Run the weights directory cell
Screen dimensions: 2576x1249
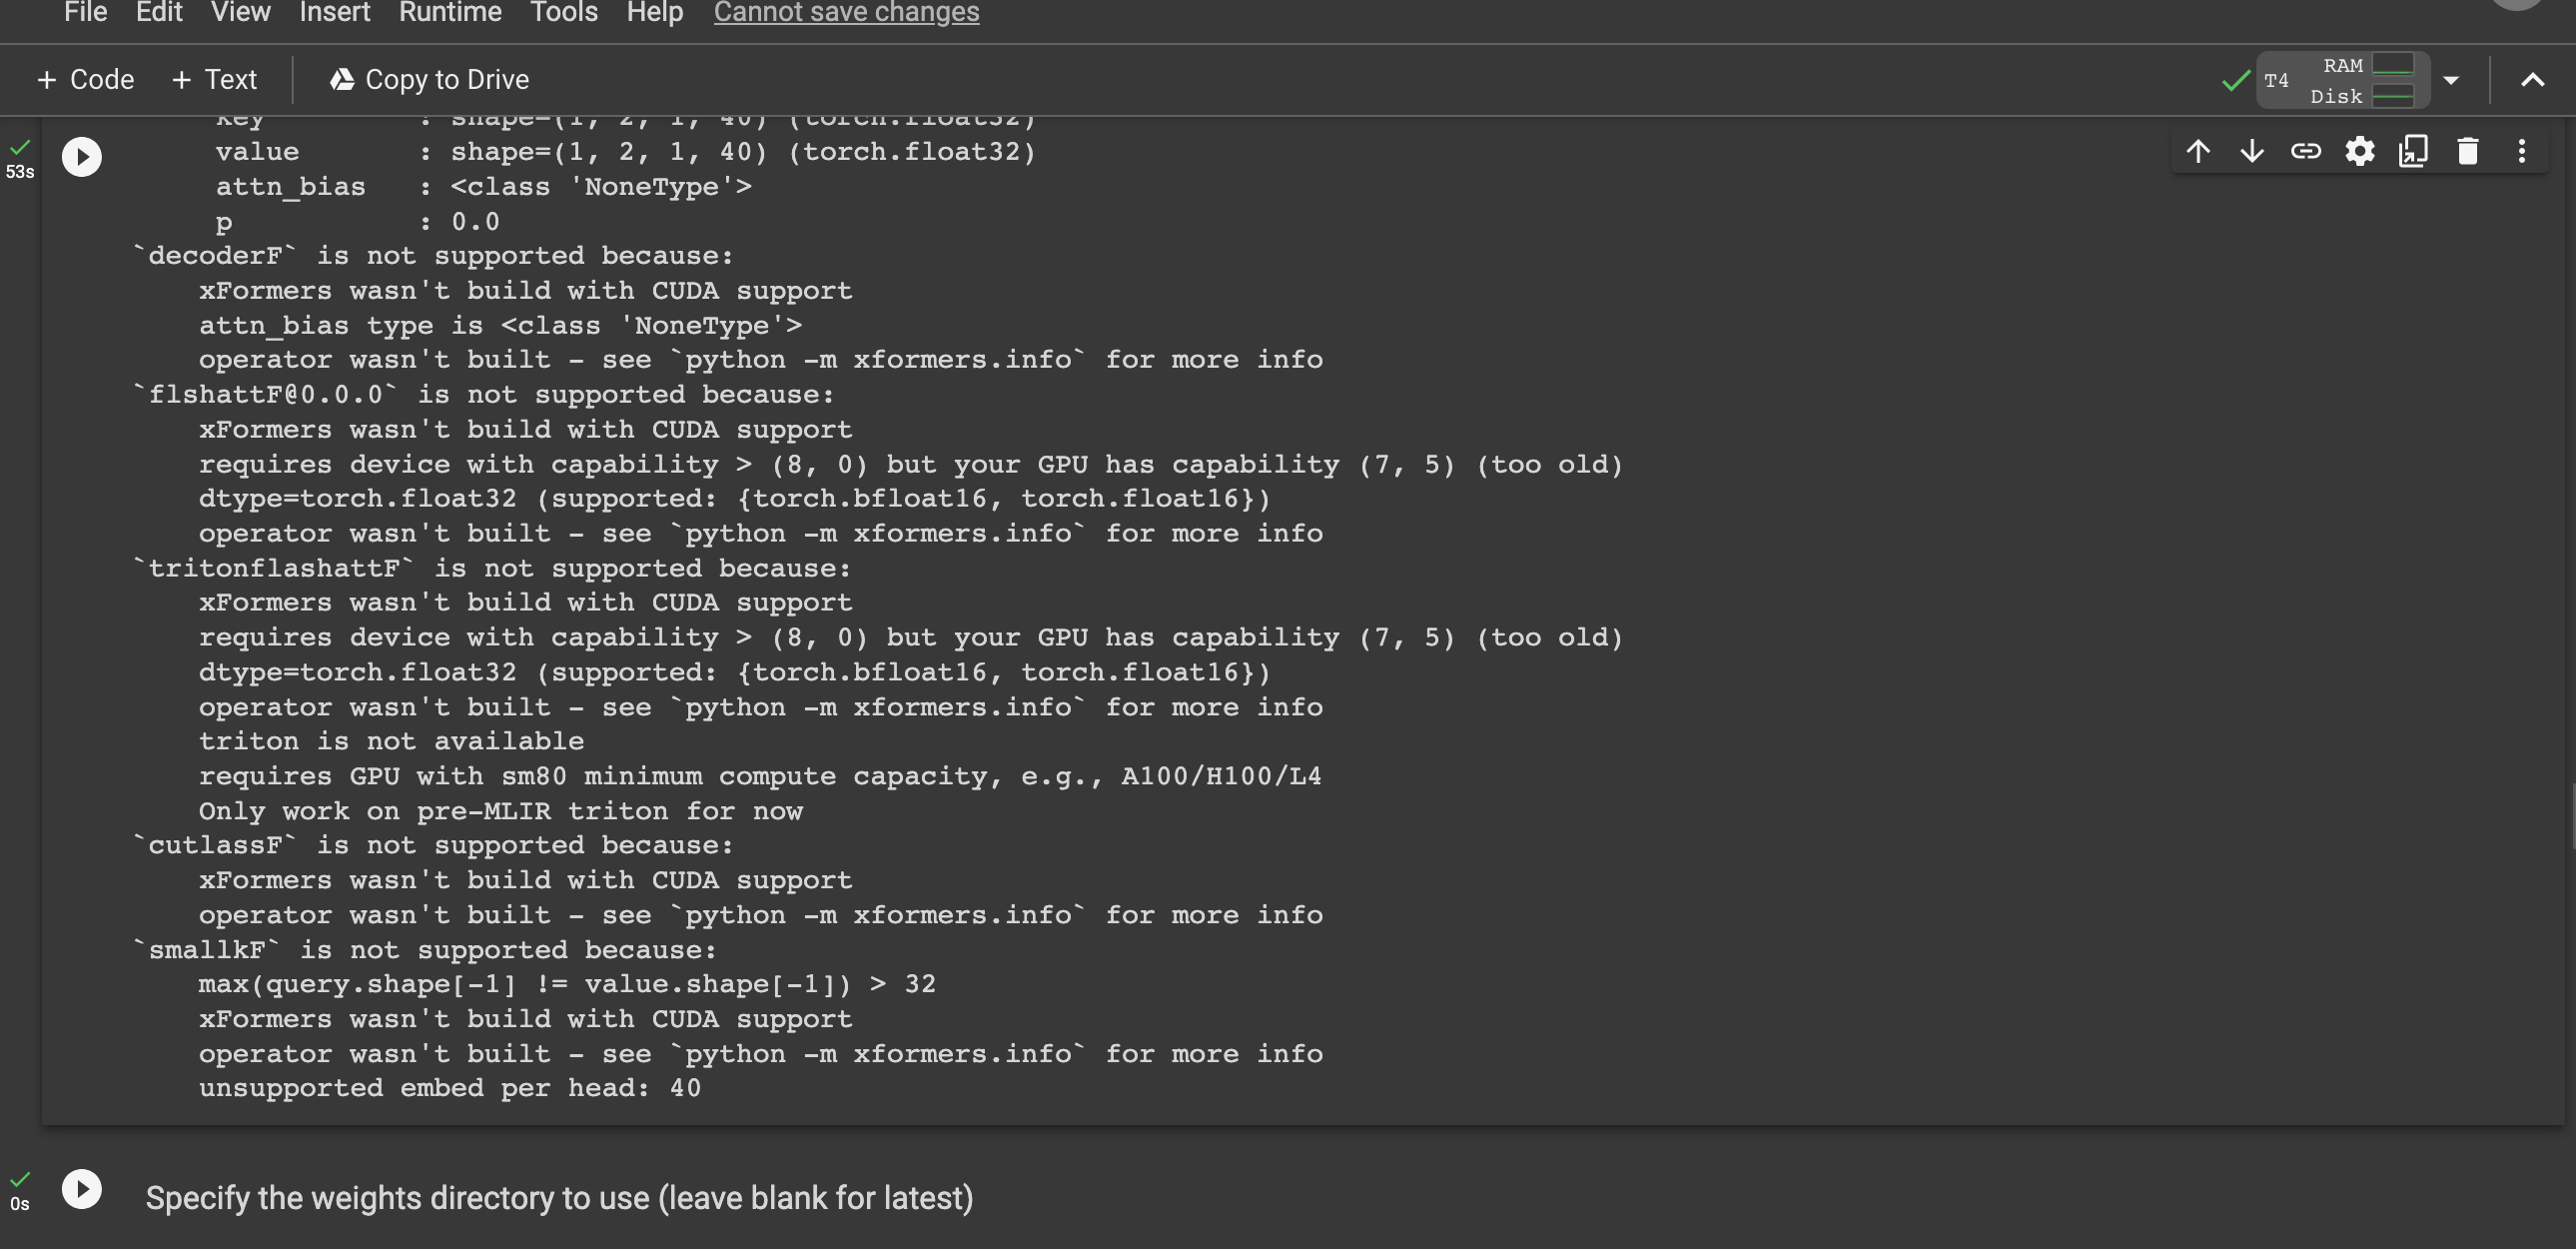tap(82, 1189)
